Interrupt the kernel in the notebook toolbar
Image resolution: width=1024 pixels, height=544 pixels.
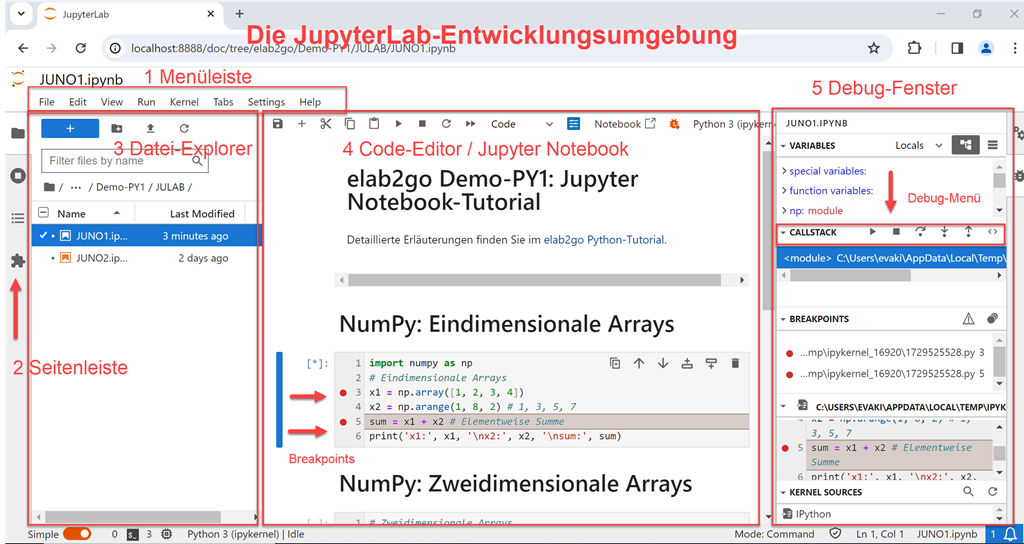tap(422, 123)
